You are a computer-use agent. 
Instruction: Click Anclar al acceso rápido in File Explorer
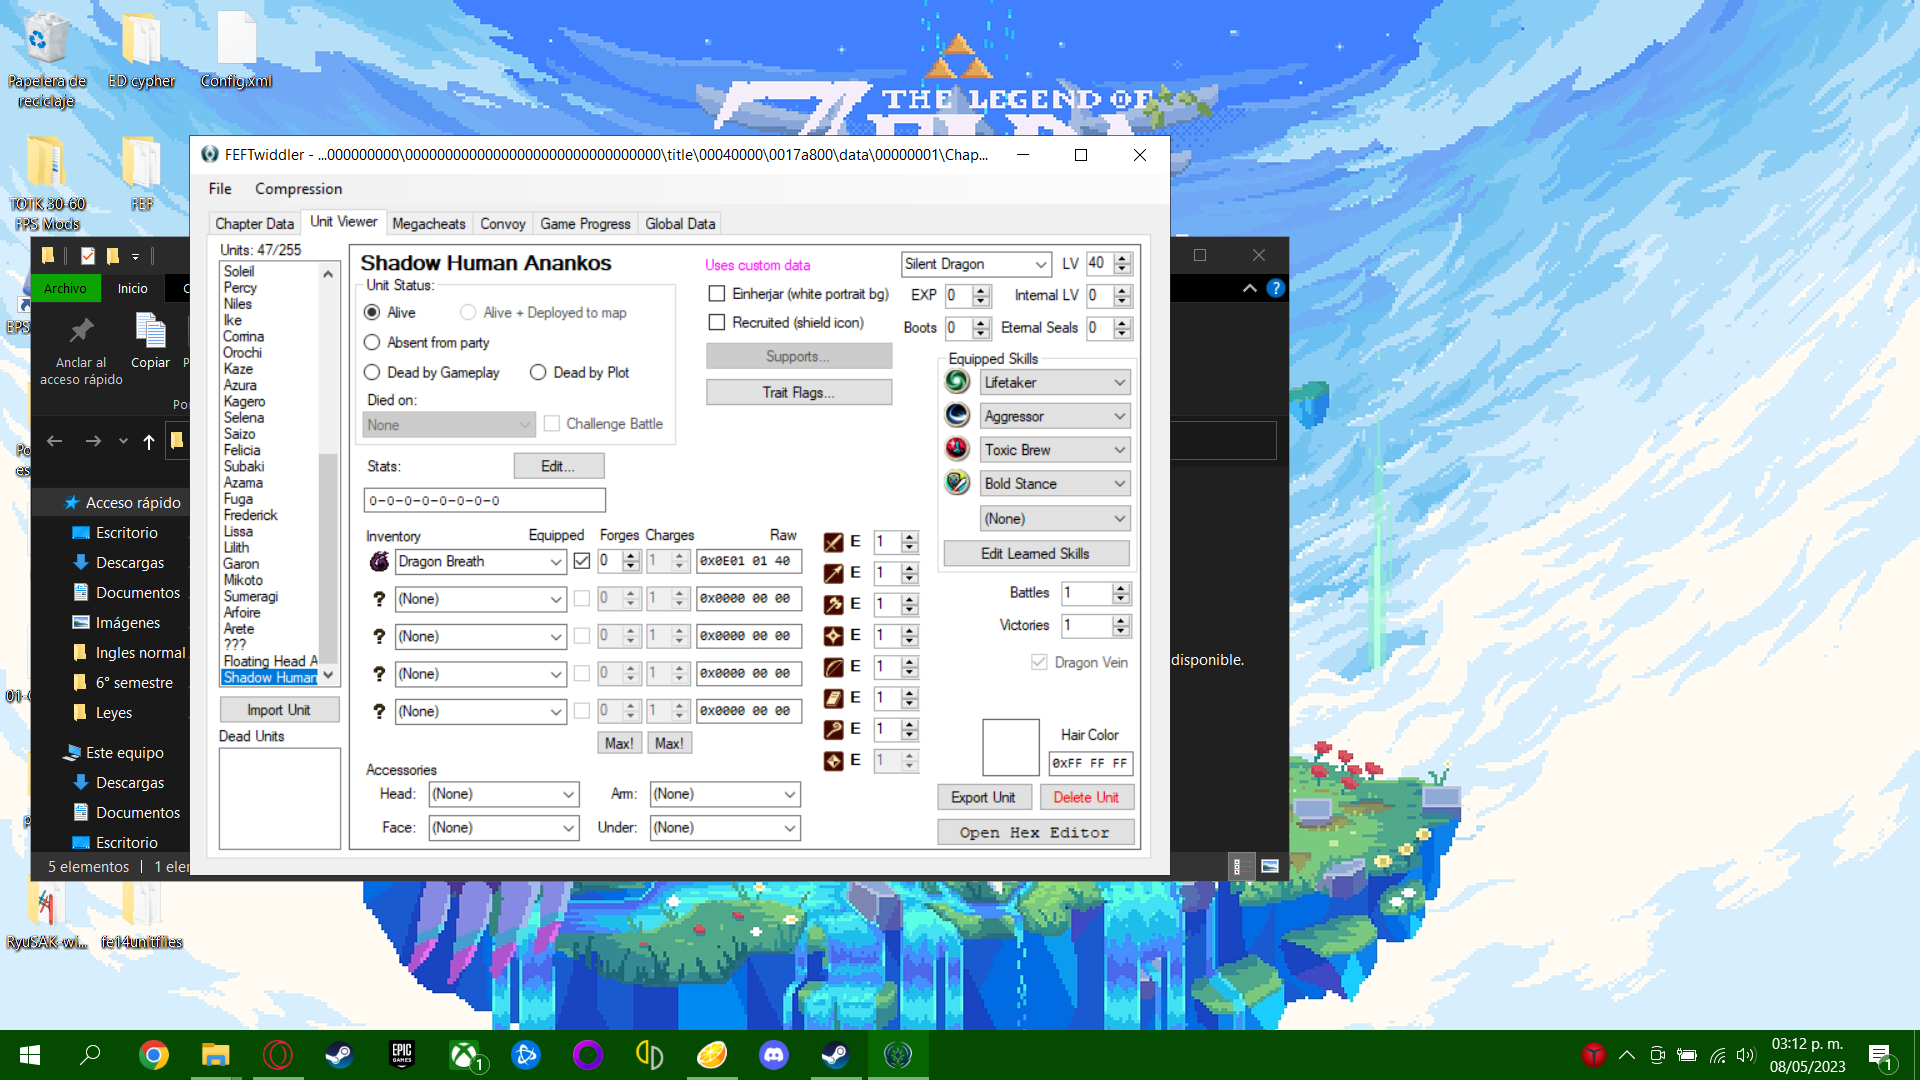pos(81,349)
